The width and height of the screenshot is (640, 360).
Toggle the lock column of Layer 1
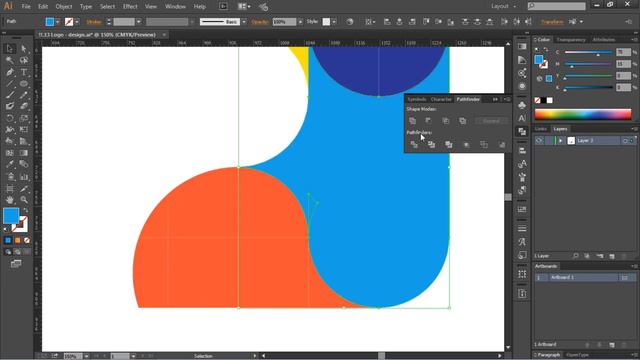click(549, 140)
